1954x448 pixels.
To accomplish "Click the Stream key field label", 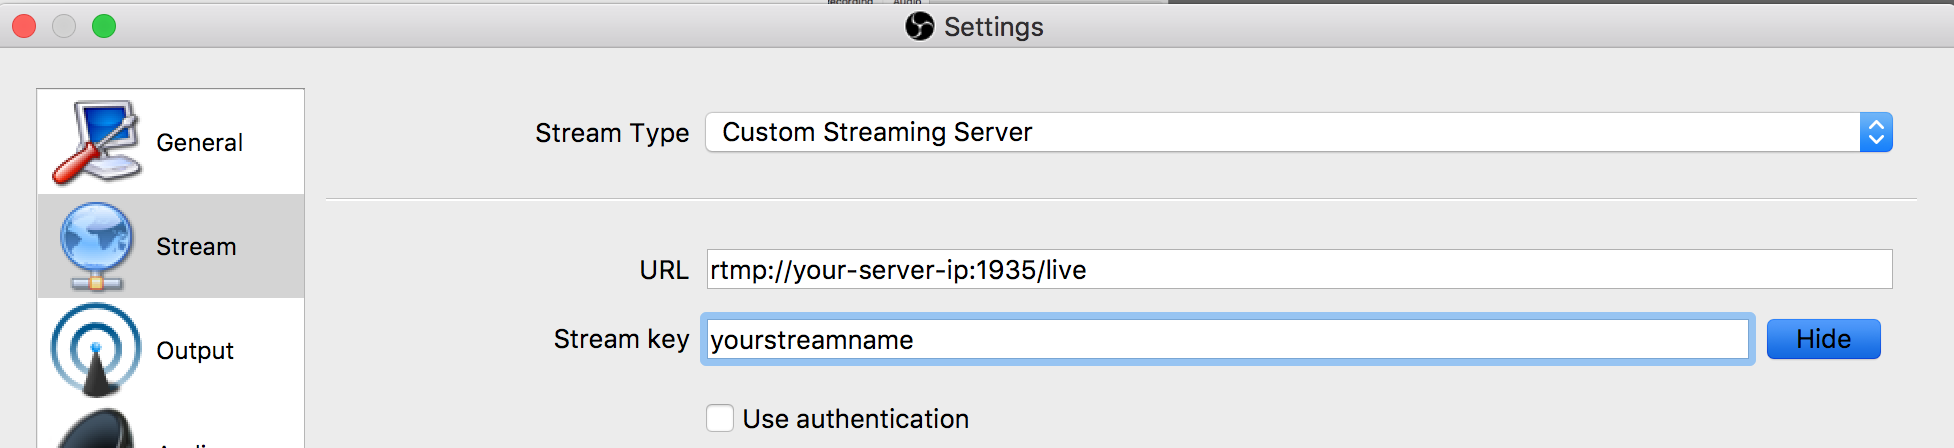I will 621,339.
